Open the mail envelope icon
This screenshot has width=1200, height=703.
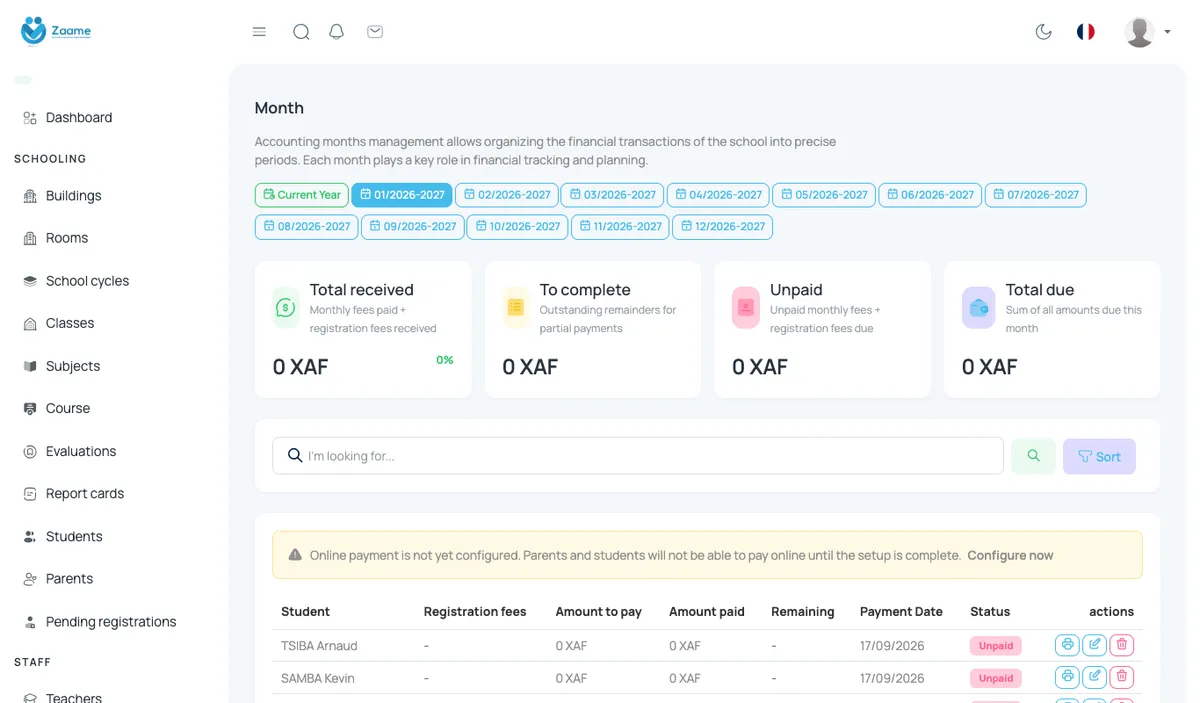(x=375, y=32)
